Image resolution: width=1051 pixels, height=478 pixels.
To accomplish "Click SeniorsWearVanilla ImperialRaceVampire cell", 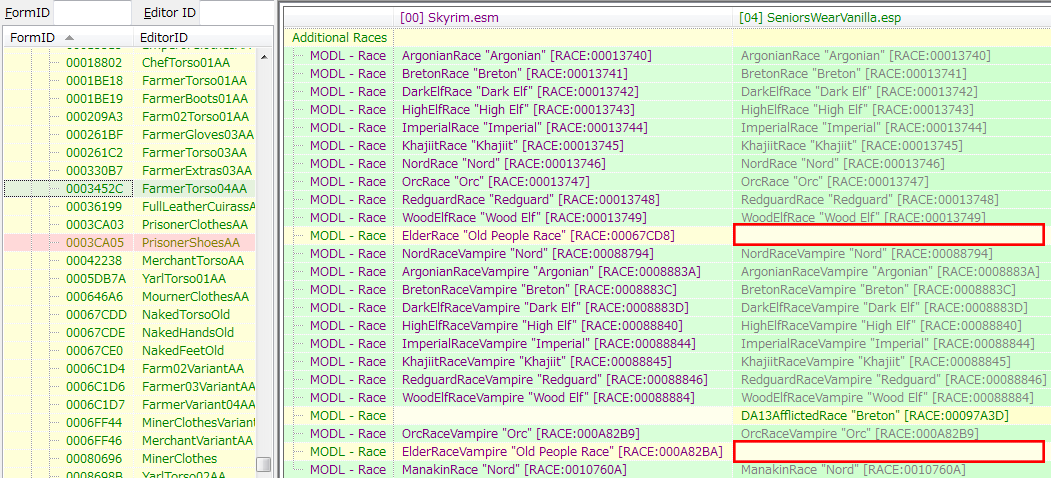I will pyautogui.click(x=888, y=345).
